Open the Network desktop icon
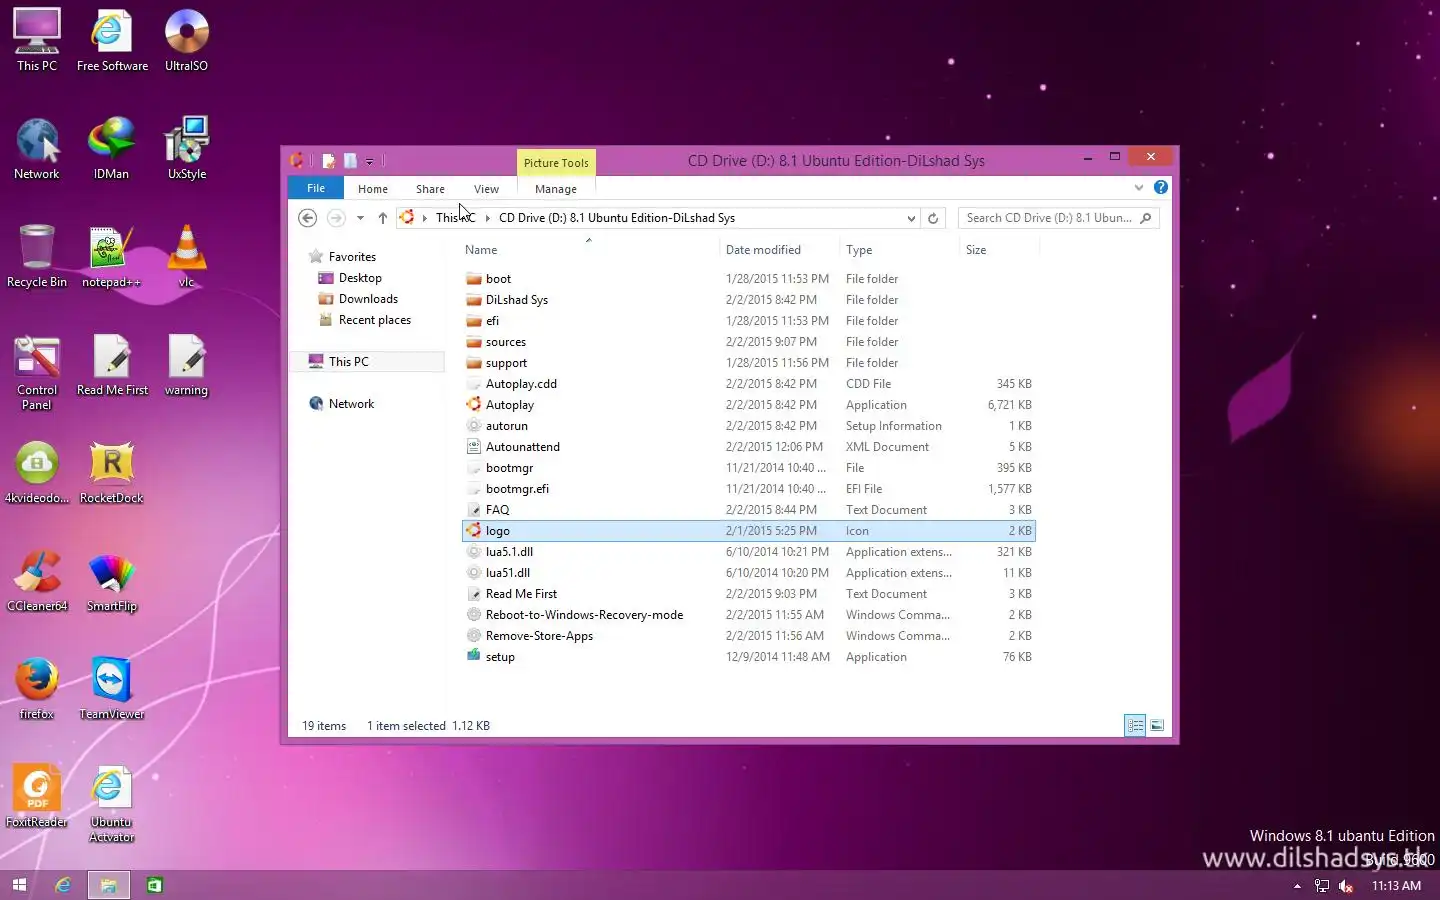1440x900 pixels. click(37, 148)
